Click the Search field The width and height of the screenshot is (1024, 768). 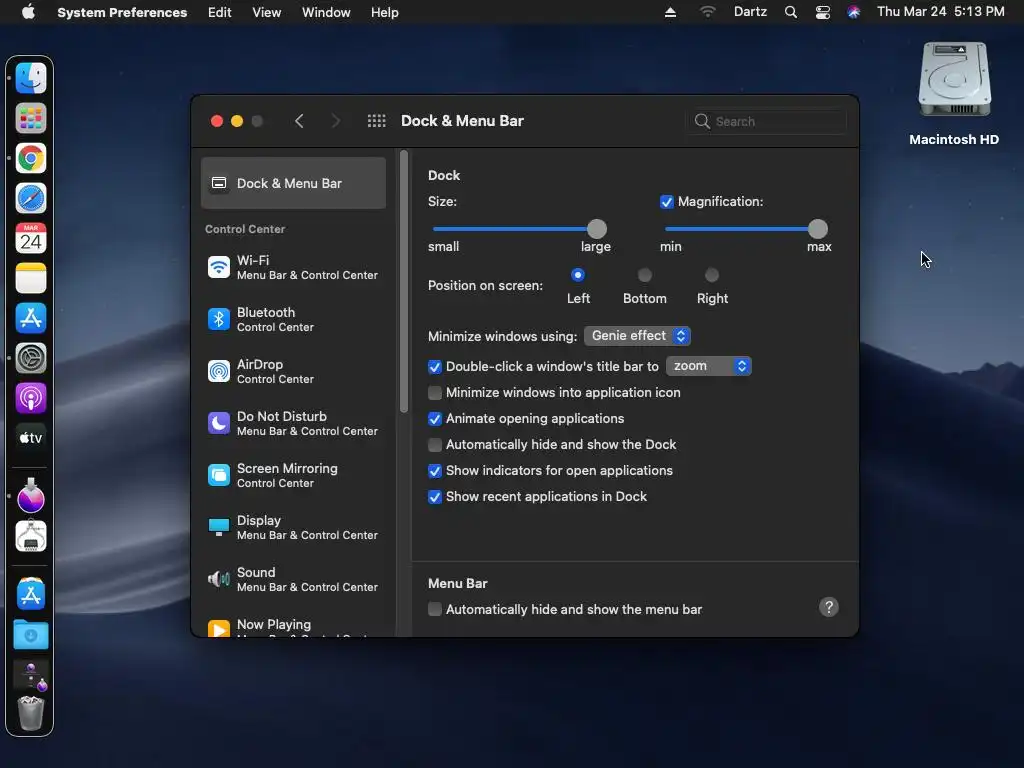coord(767,121)
